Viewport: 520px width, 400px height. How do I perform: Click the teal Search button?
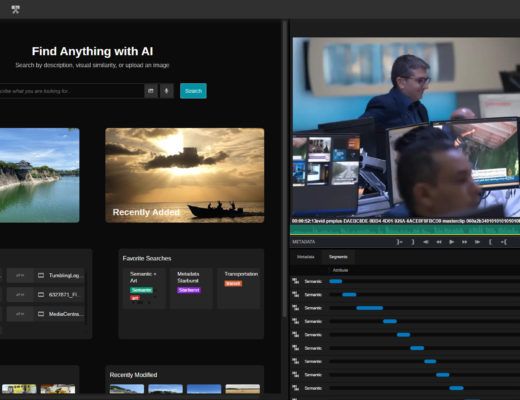tap(193, 91)
